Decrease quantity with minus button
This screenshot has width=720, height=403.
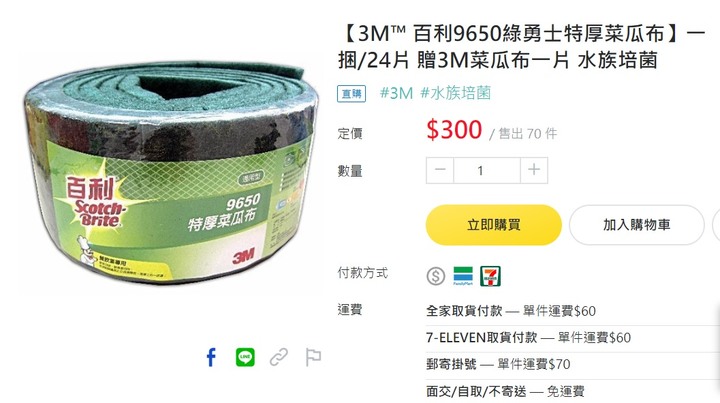[x=440, y=170]
